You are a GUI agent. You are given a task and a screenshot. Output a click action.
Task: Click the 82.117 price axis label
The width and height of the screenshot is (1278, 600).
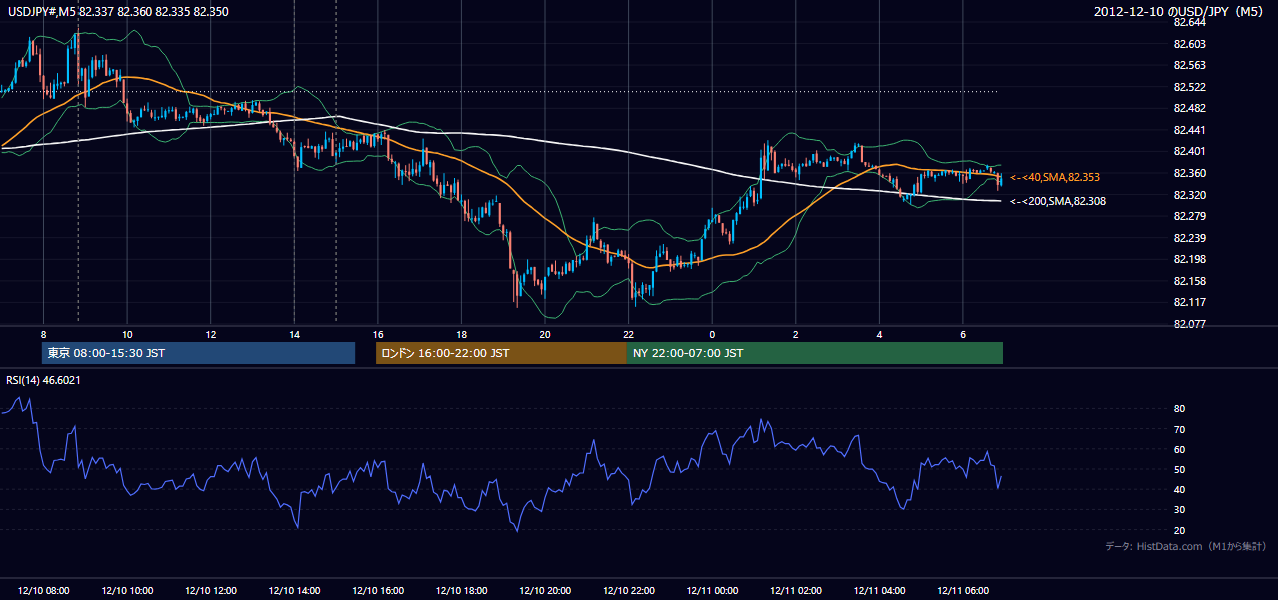pyautogui.click(x=1189, y=302)
